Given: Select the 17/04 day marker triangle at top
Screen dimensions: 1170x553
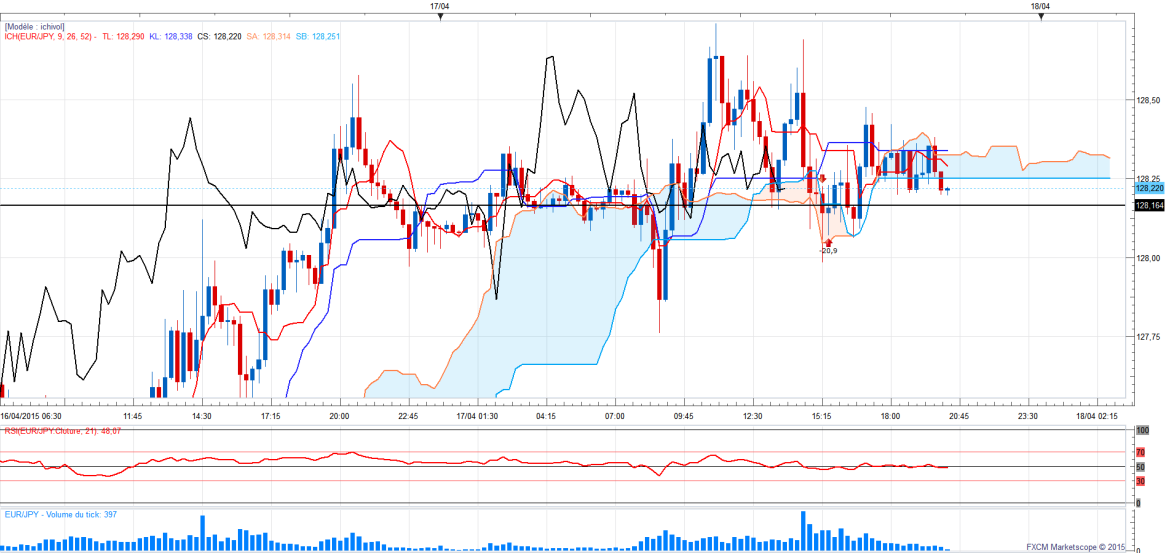Looking at the screenshot, I should coord(440,16).
